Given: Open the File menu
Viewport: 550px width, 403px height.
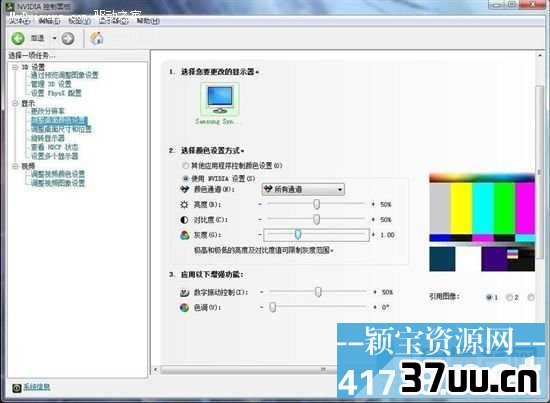Looking at the screenshot, I should click(20, 21).
